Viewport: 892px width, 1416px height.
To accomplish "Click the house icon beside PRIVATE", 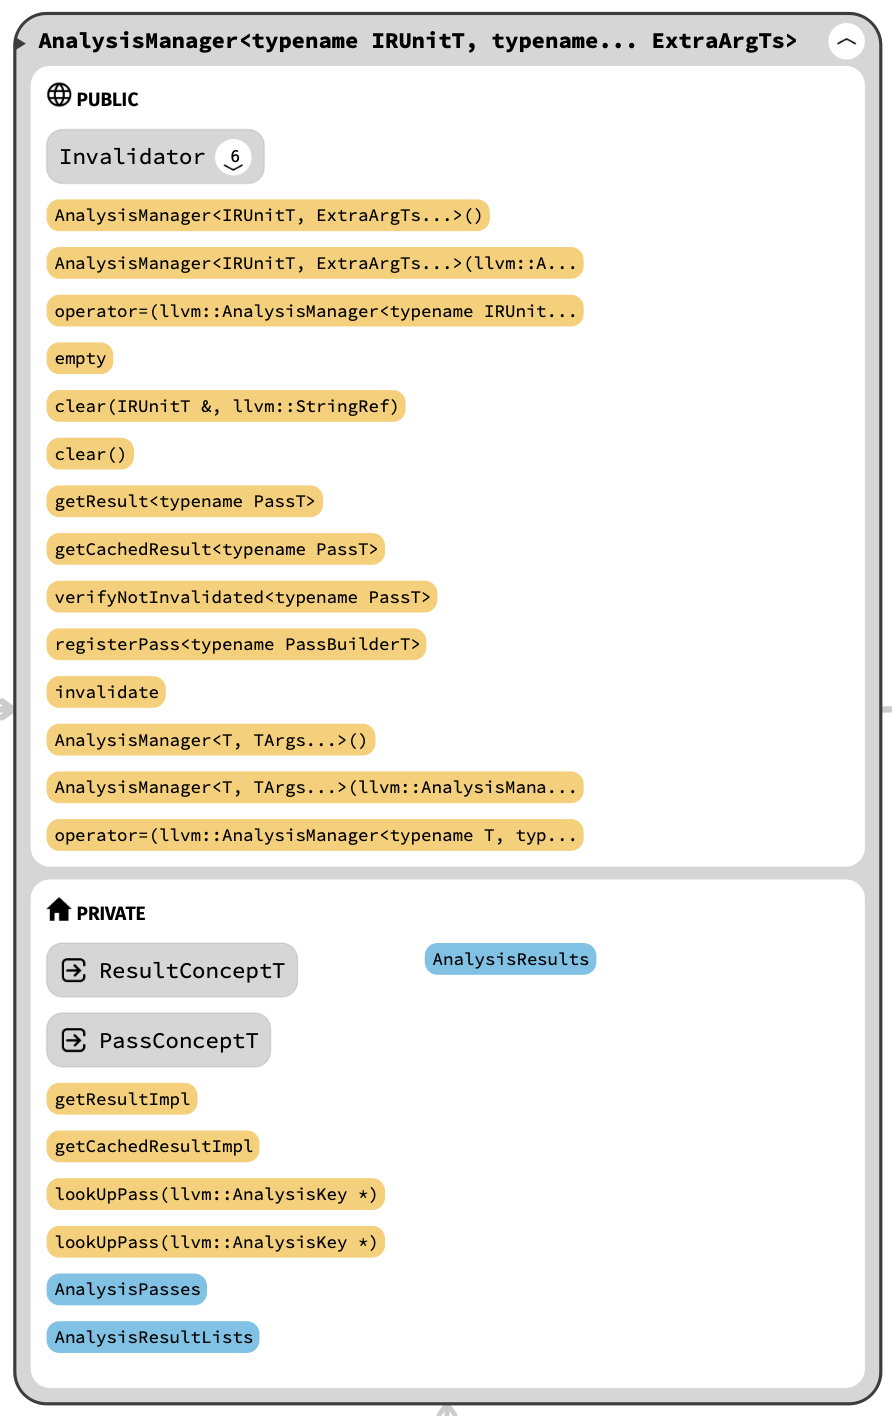I will (x=59, y=909).
